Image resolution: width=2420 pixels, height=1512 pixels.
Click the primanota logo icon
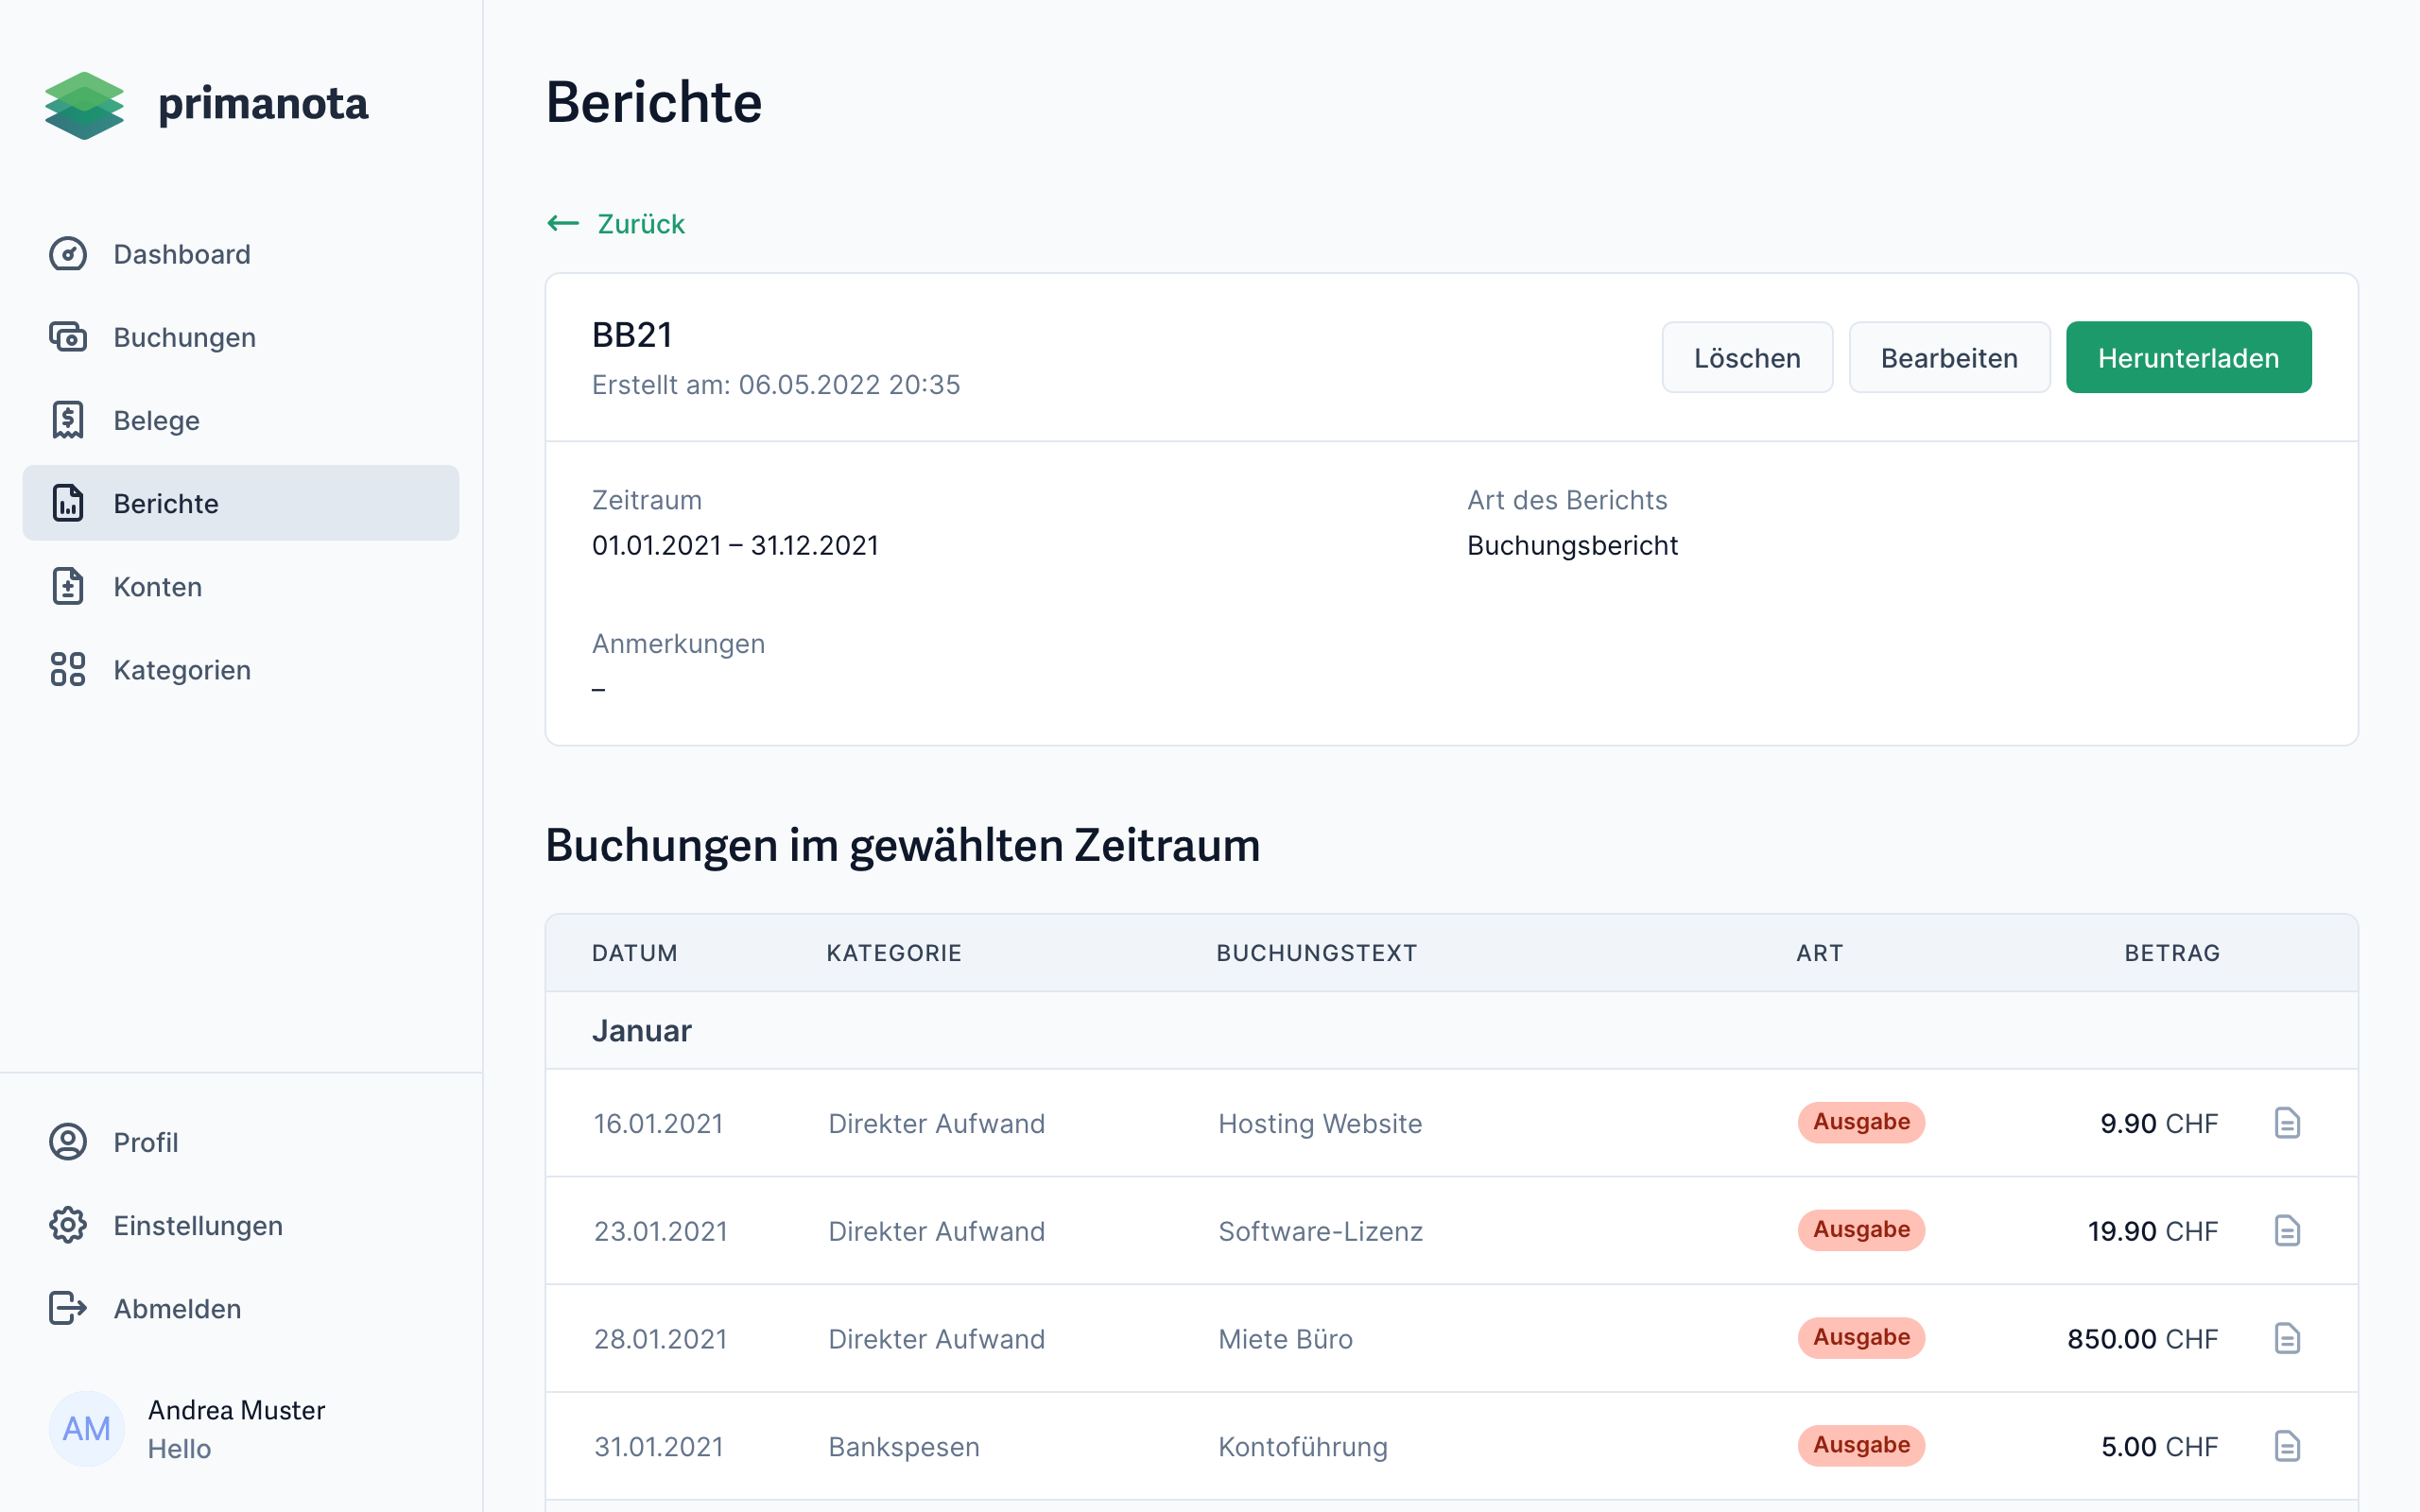[x=84, y=105]
